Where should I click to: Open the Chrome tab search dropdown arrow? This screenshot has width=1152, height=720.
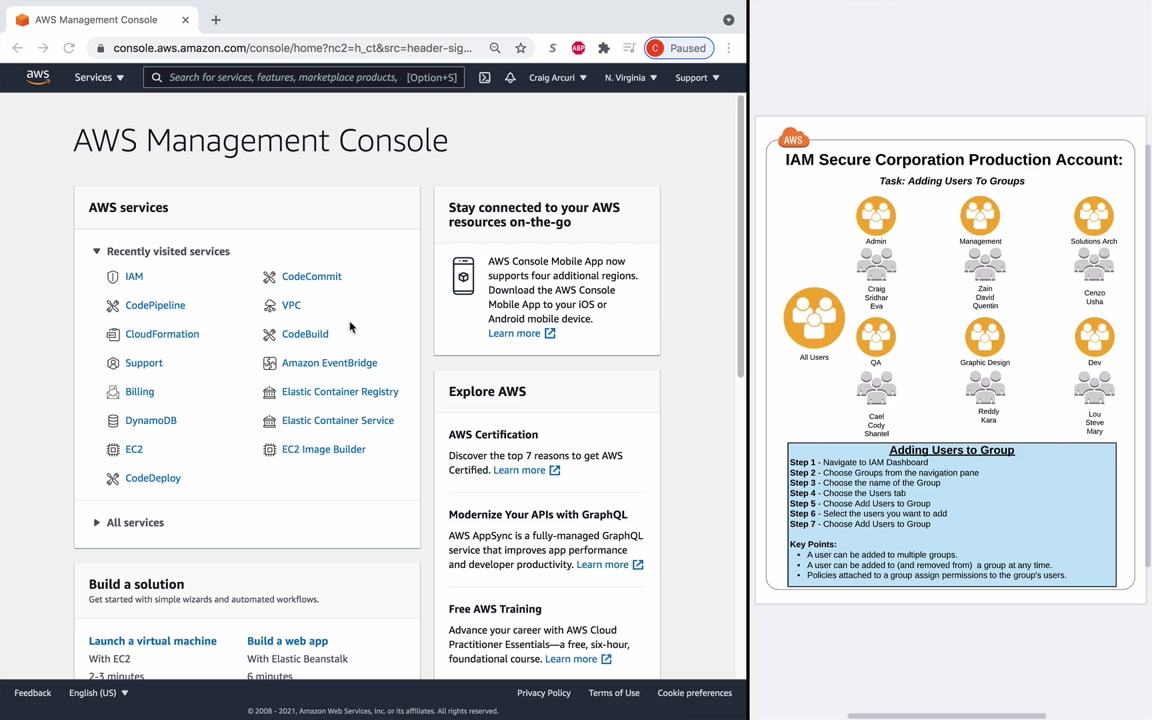tap(729, 20)
